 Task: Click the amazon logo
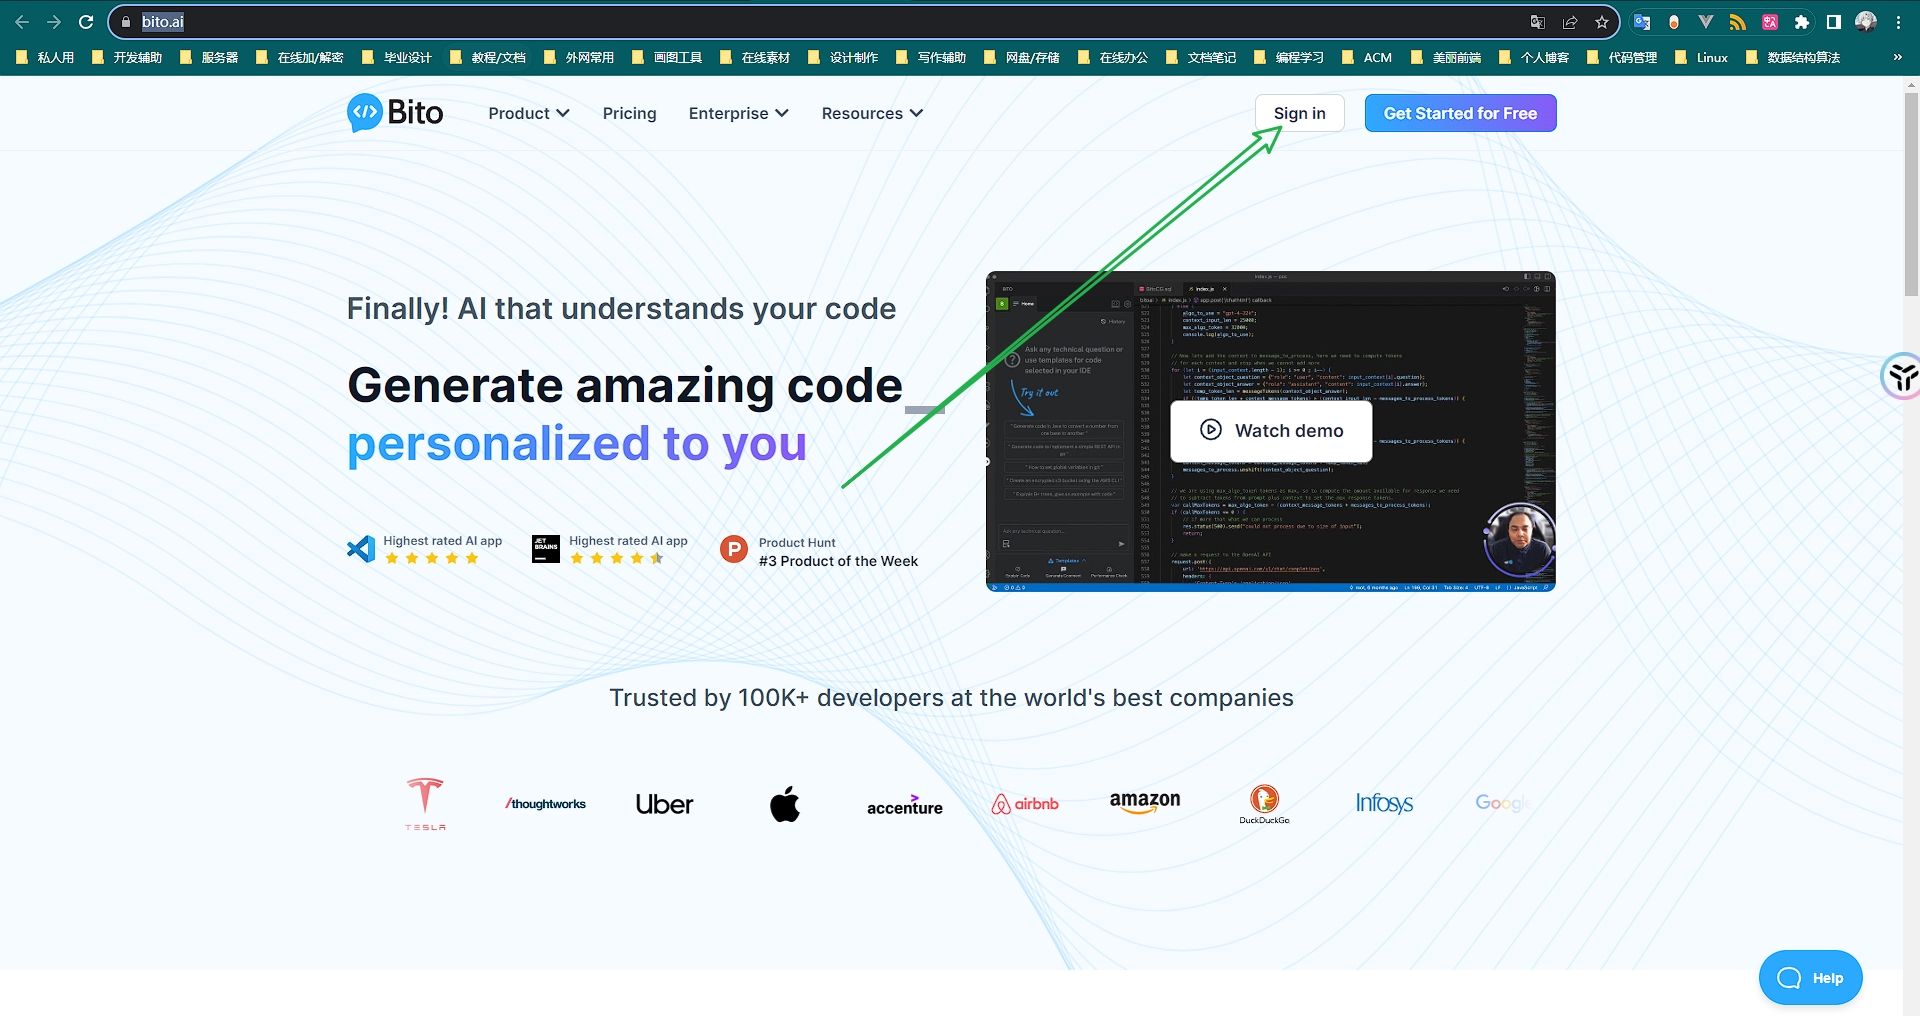point(1145,802)
